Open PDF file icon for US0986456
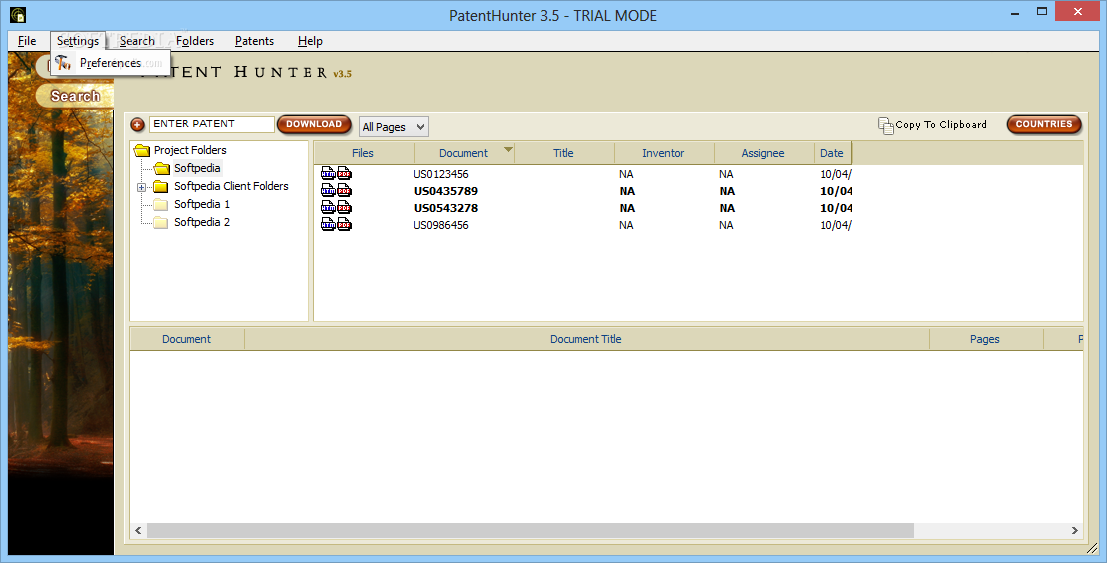 click(345, 225)
